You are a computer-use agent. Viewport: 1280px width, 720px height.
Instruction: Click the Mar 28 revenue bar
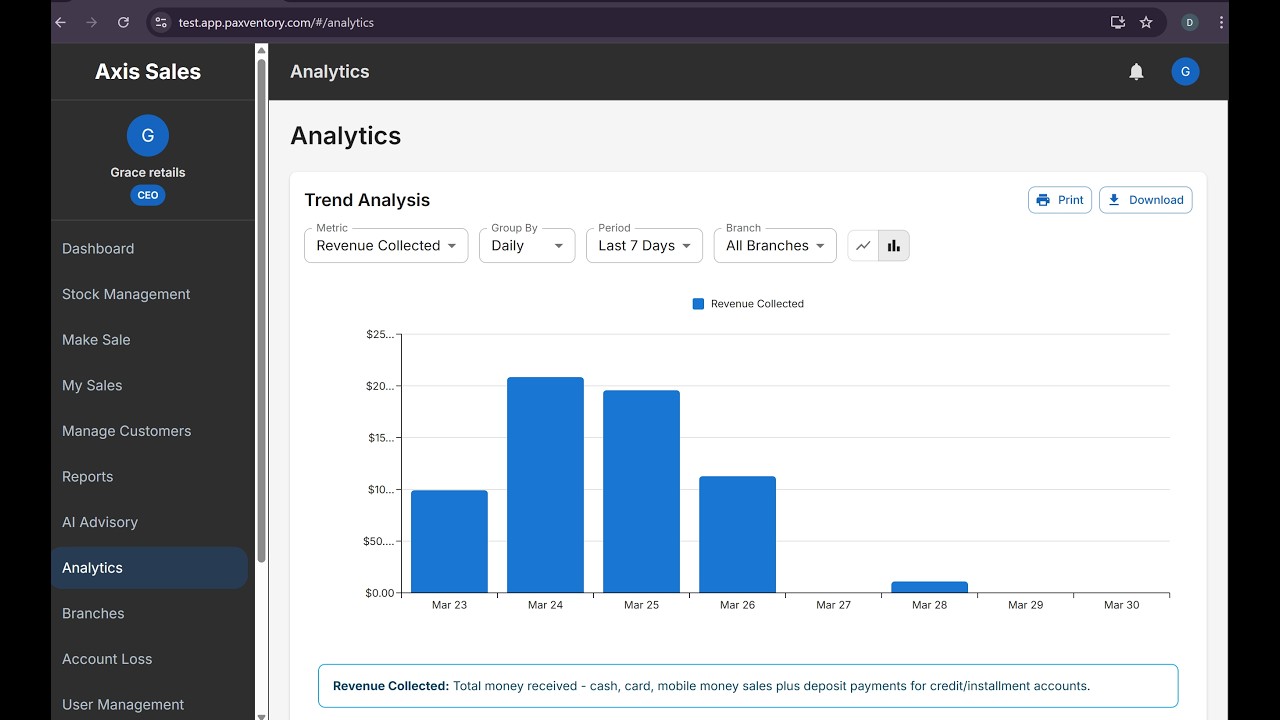pyautogui.click(x=929, y=587)
